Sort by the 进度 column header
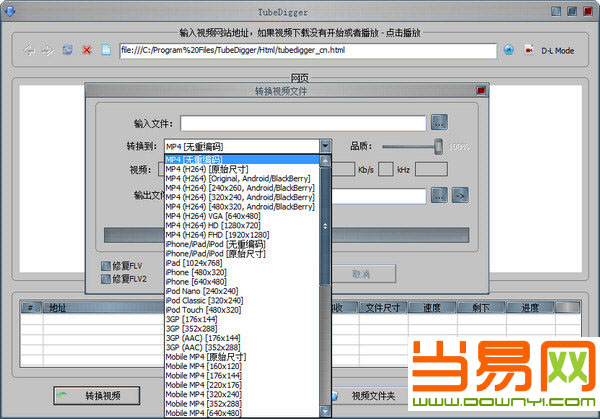Screen dimensions: 600x419 pyautogui.click(x=530, y=307)
